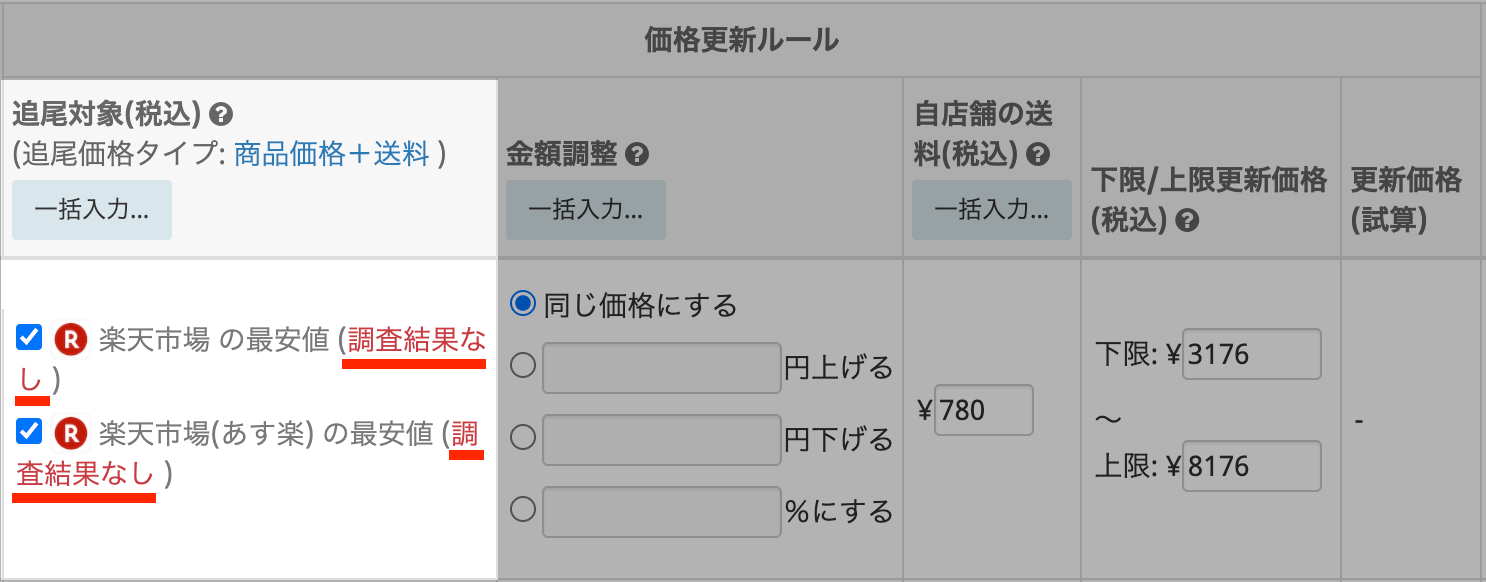
Task: Click the 下限 price field showing 3176
Action: pos(1251,354)
